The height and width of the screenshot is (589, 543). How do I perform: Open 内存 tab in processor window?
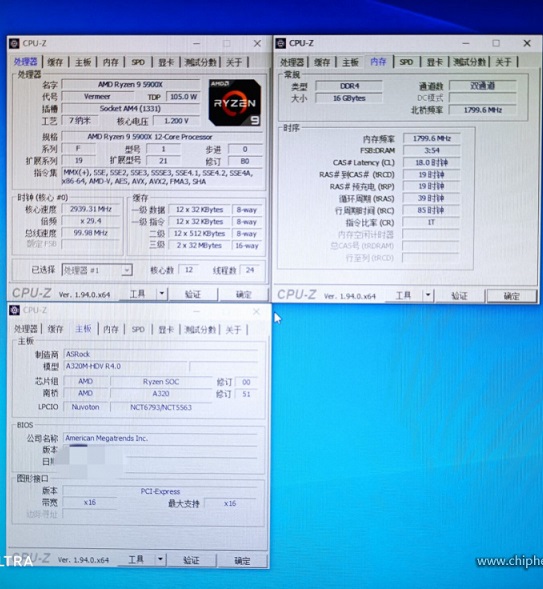coord(110,62)
